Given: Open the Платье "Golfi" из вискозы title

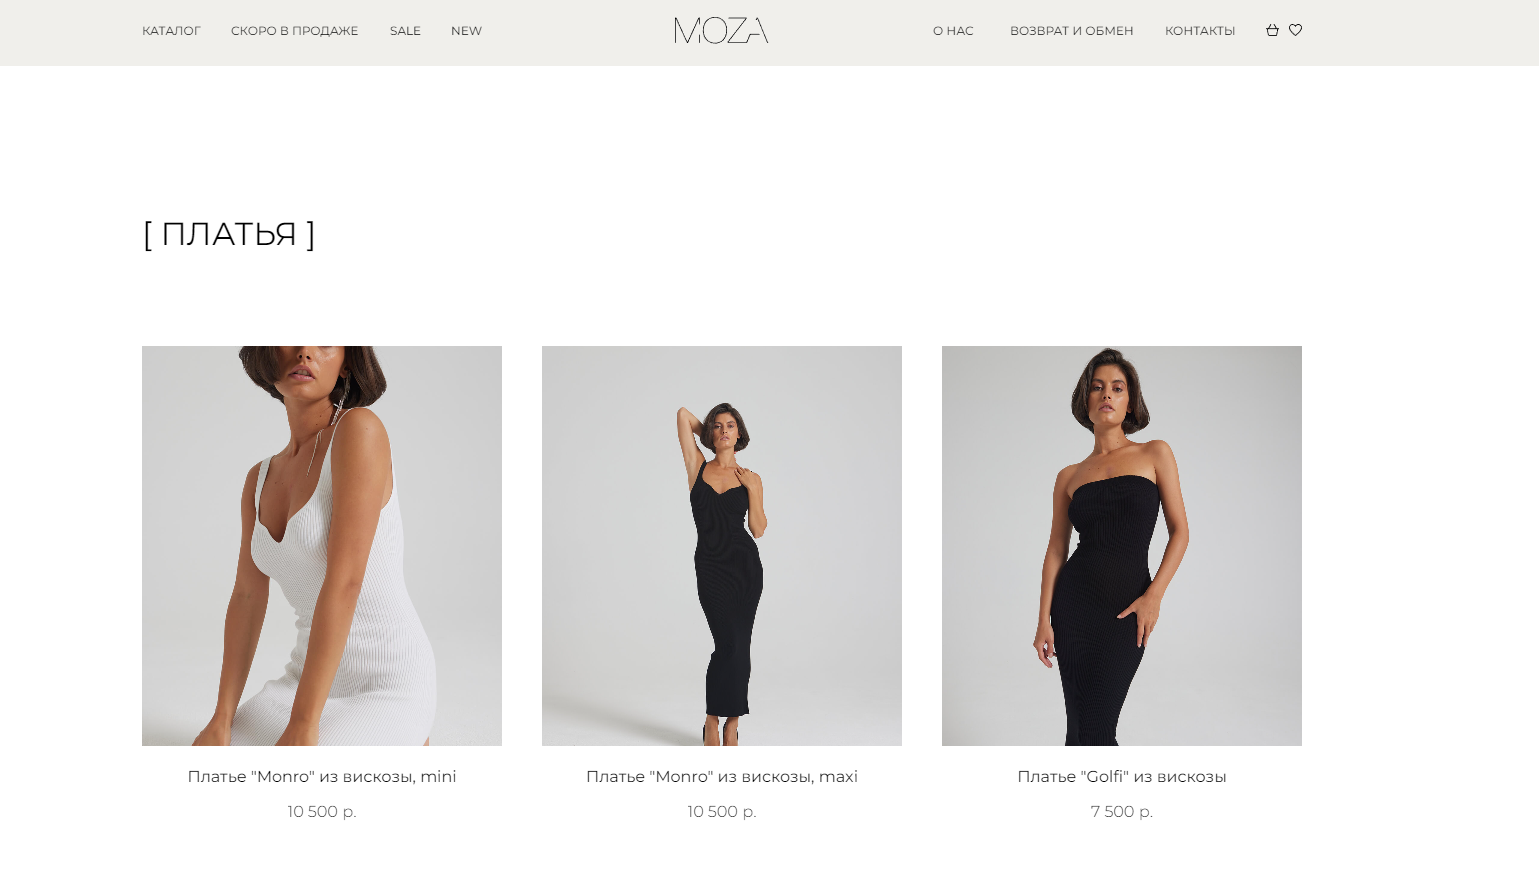Looking at the screenshot, I should [1122, 777].
